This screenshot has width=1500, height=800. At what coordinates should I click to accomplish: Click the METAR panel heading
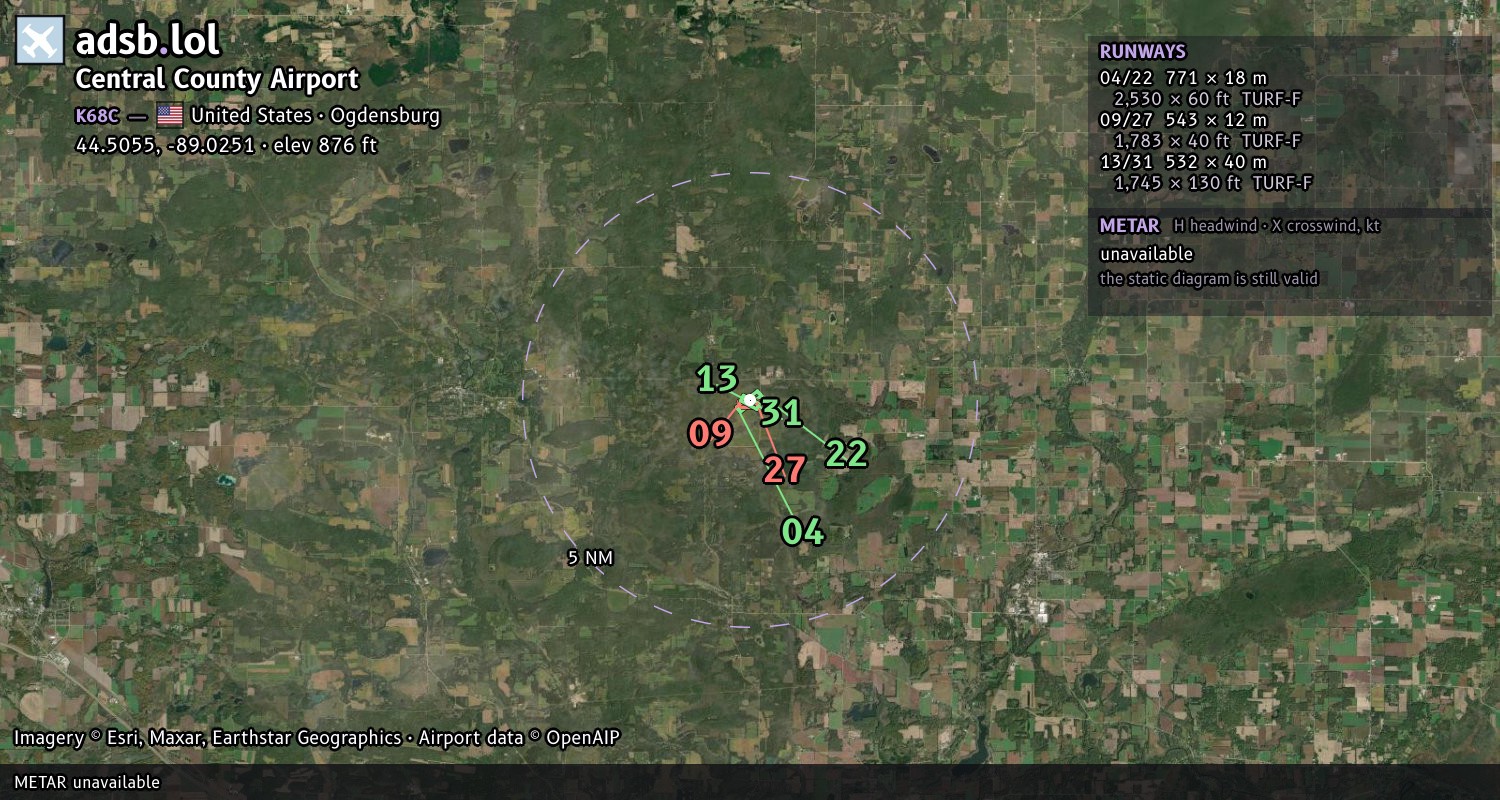(x=1129, y=226)
